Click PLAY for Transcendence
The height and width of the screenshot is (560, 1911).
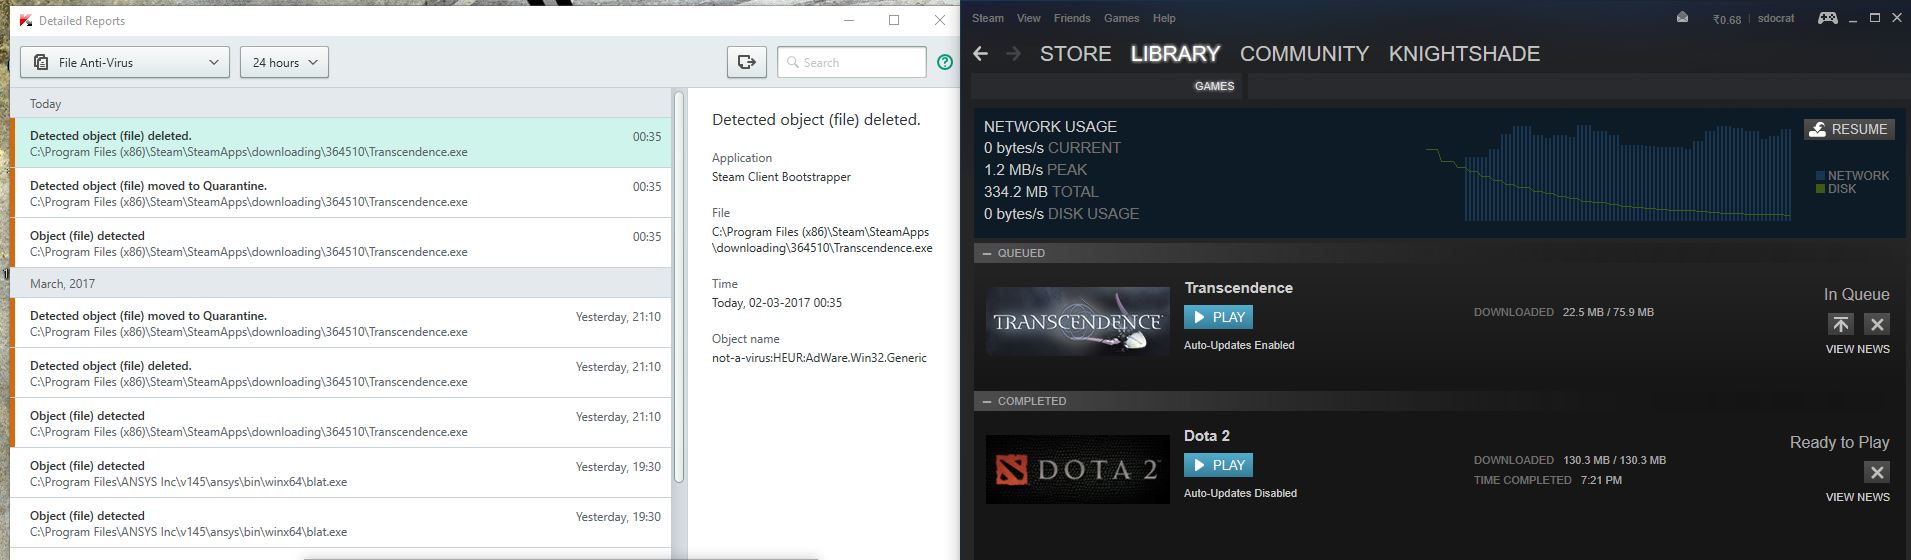coord(1218,317)
